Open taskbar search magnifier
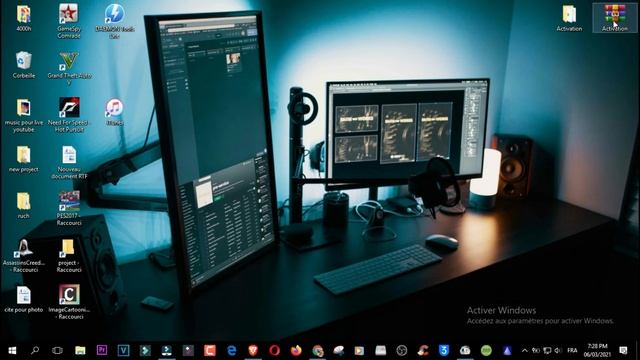 (35, 350)
